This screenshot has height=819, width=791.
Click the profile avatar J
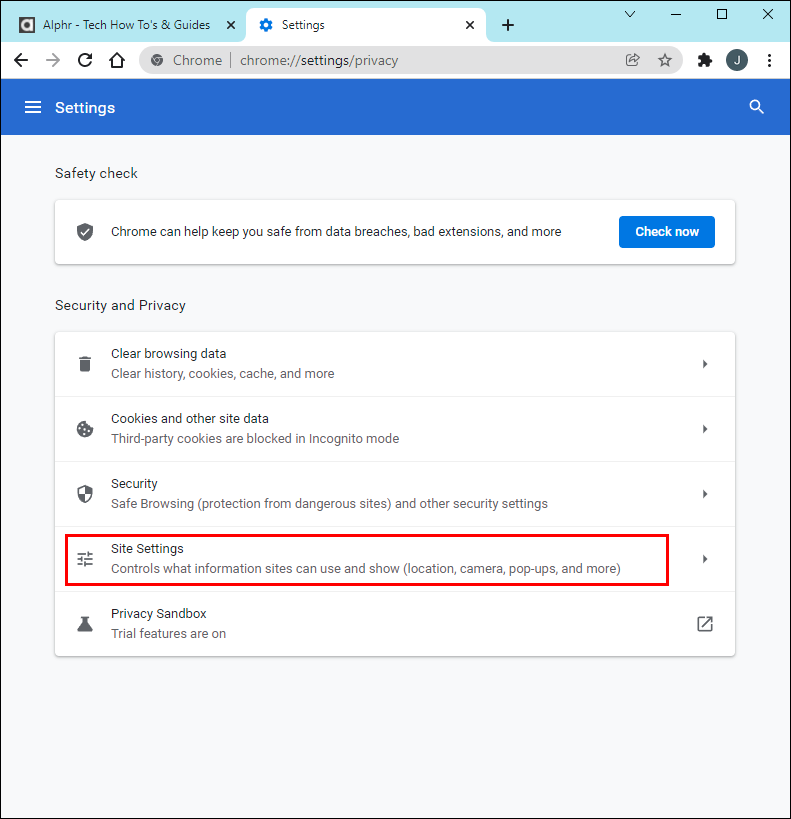[x=737, y=60]
